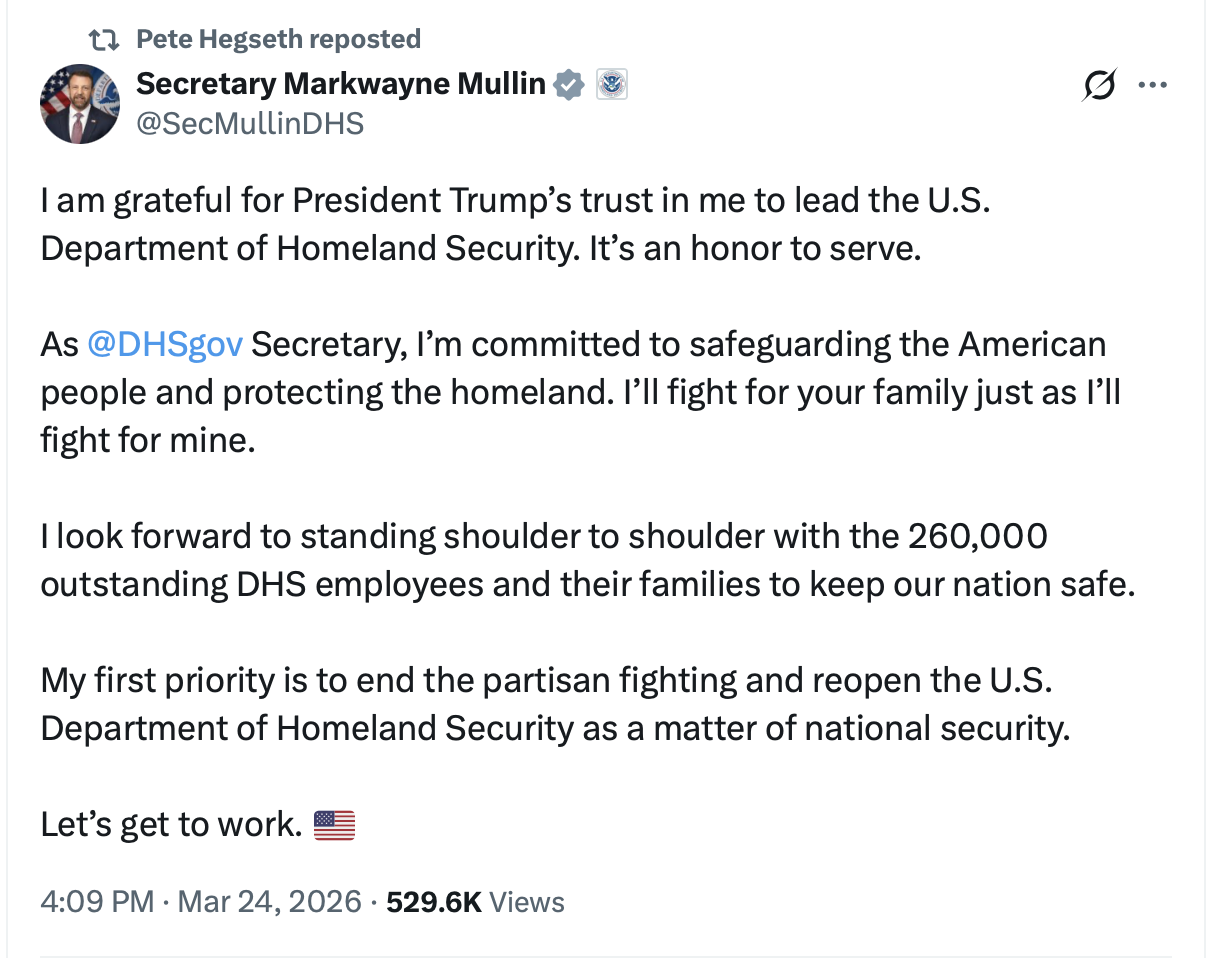Screen dimensions: 1216x958
Task: Click the Grok icon on the post
Action: (x=1098, y=87)
